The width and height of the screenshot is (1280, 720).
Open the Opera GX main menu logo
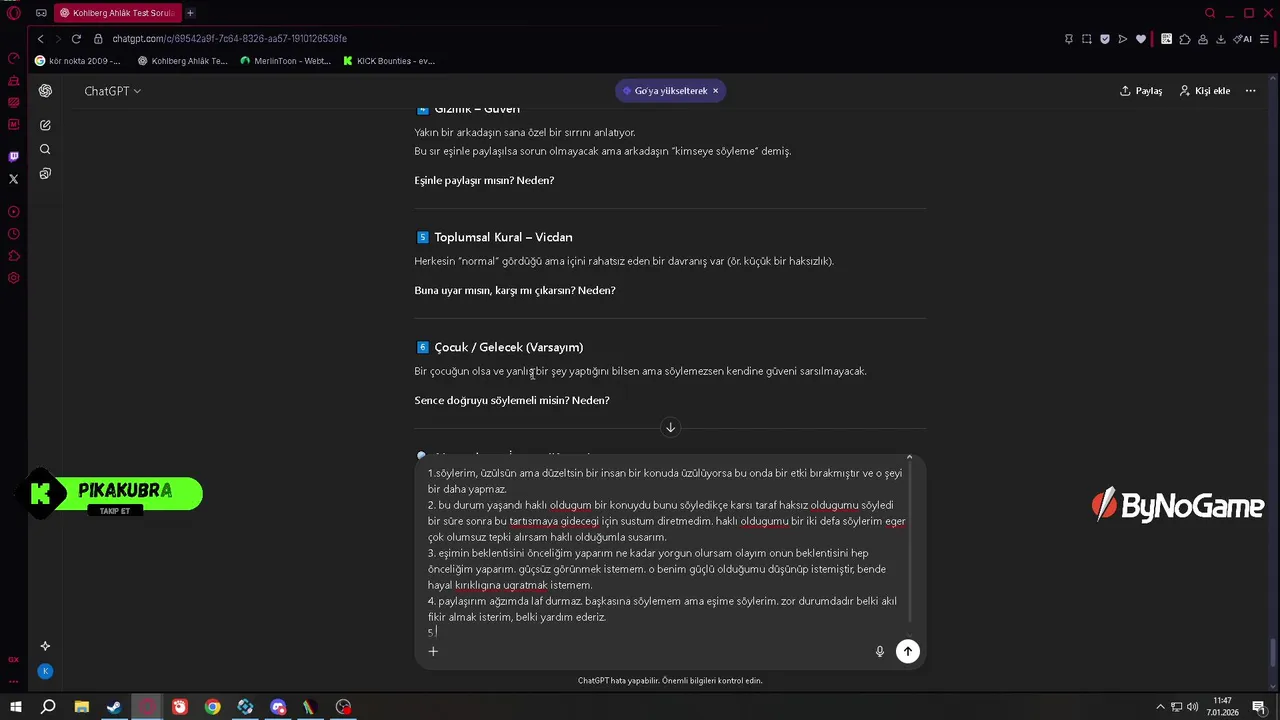click(14, 13)
